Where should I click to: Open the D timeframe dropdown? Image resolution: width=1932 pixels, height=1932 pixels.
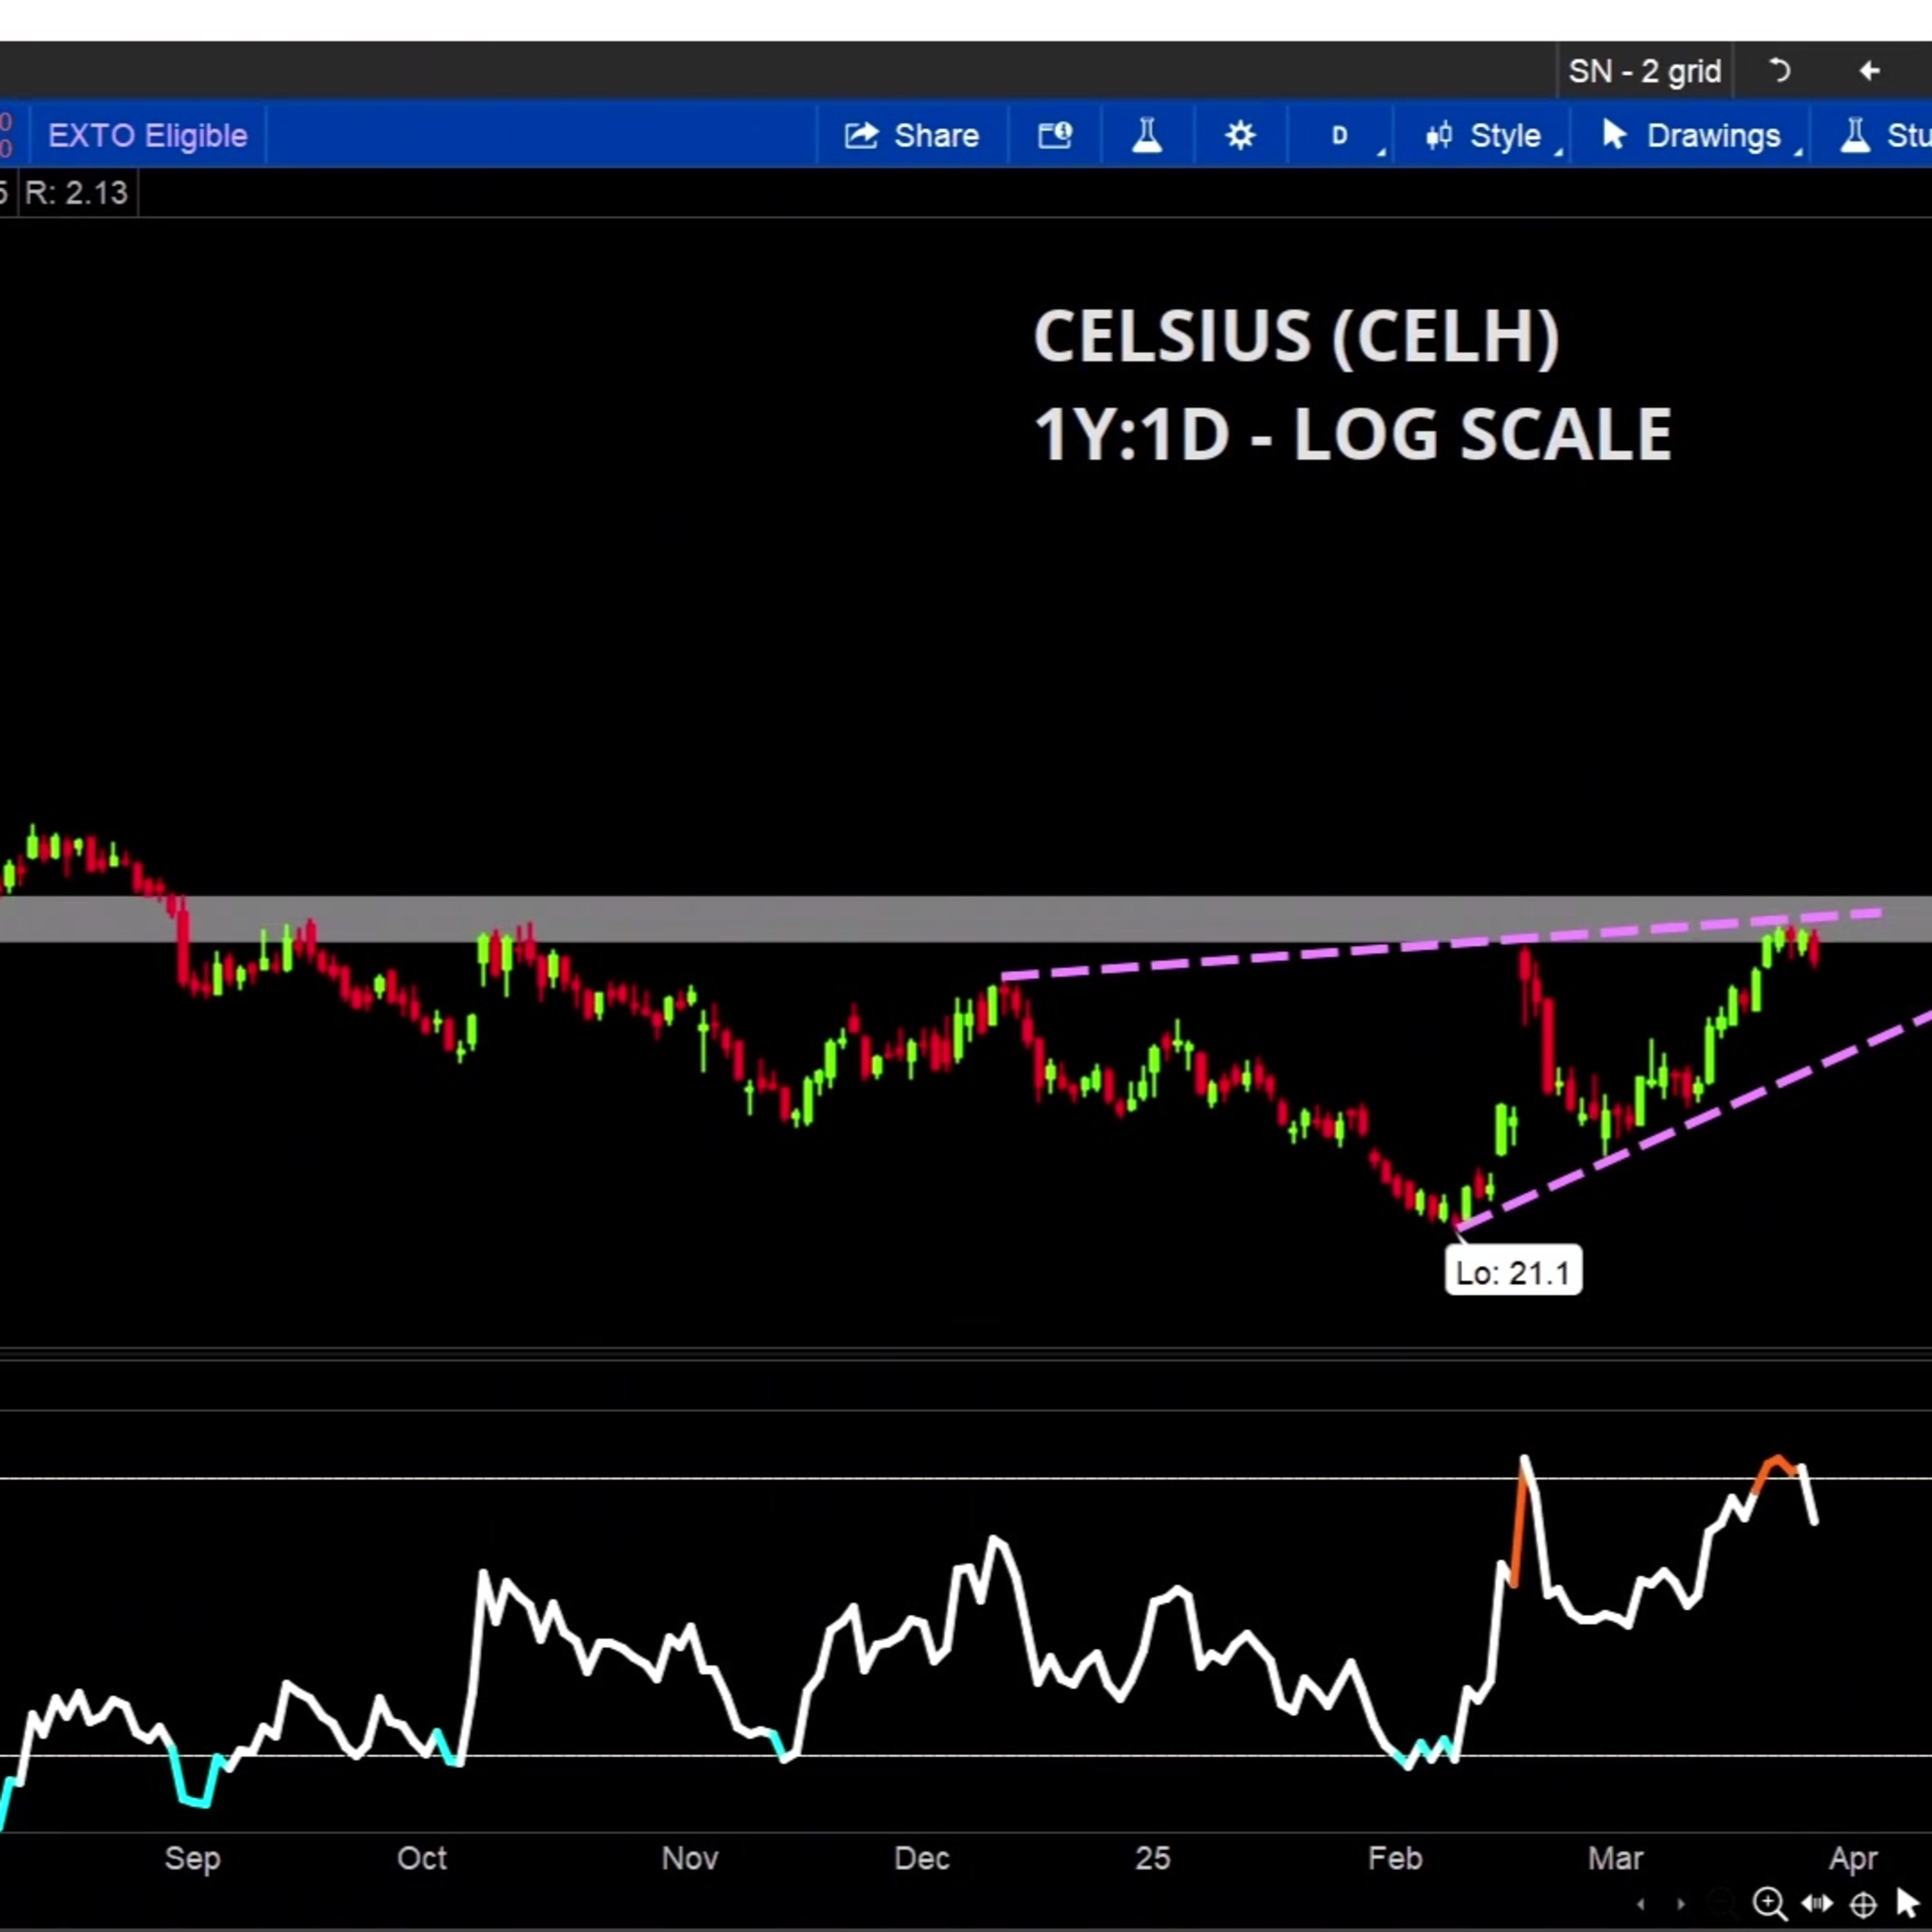pyautogui.click(x=1340, y=135)
